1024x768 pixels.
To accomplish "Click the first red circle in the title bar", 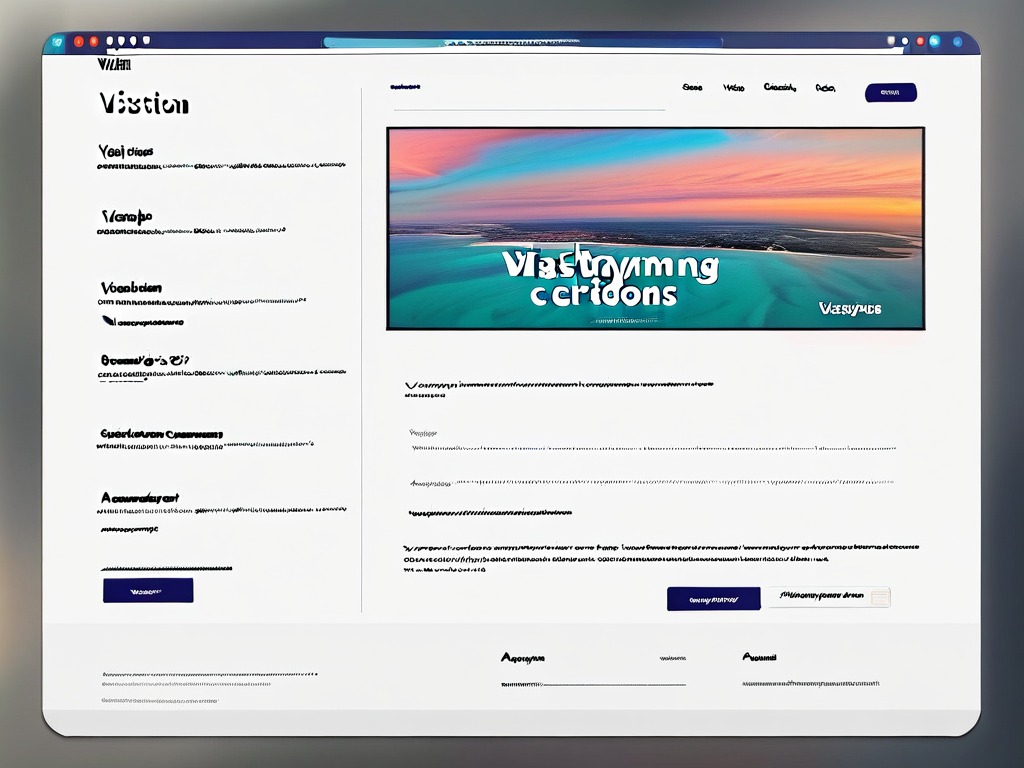I will (x=79, y=42).
